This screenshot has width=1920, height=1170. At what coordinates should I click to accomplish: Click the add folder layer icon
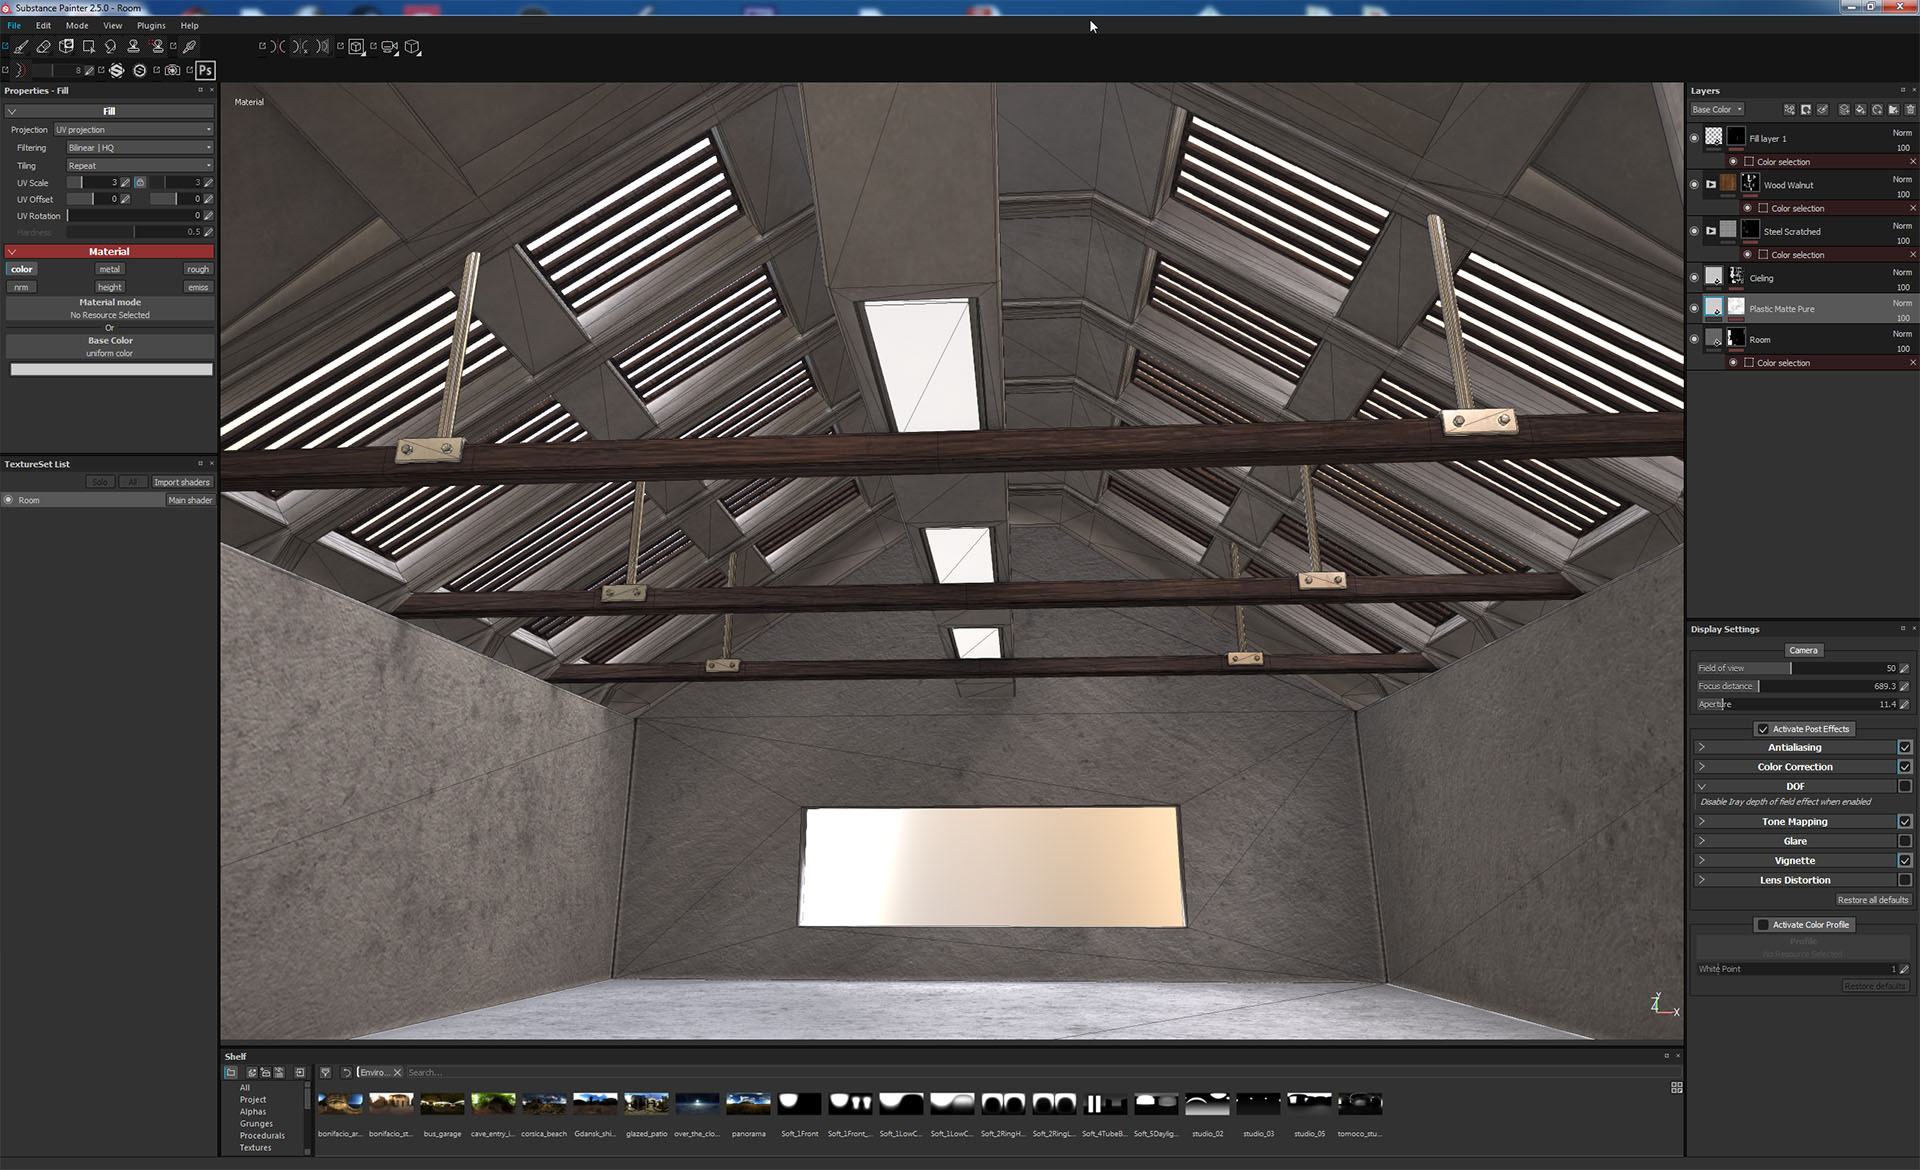click(x=1893, y=109)
